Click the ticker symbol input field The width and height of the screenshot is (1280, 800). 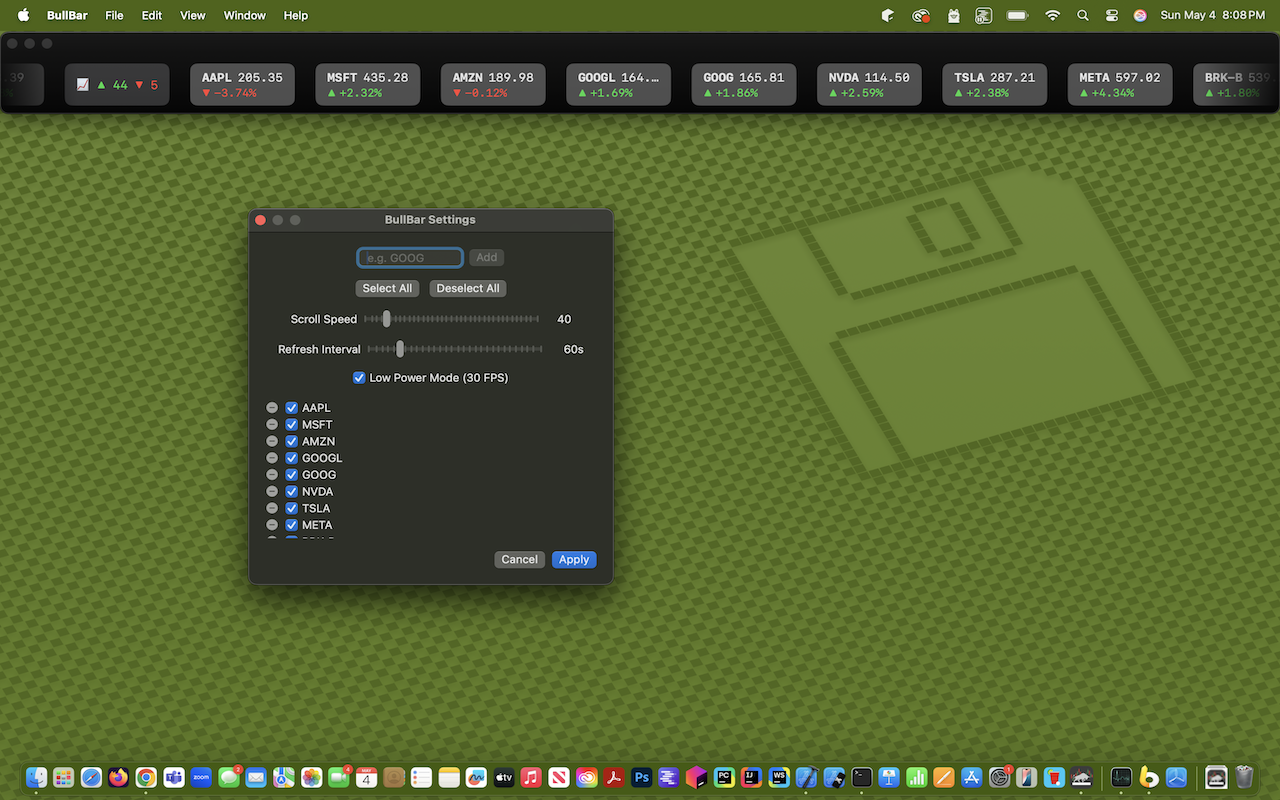[x=409, y=257]
